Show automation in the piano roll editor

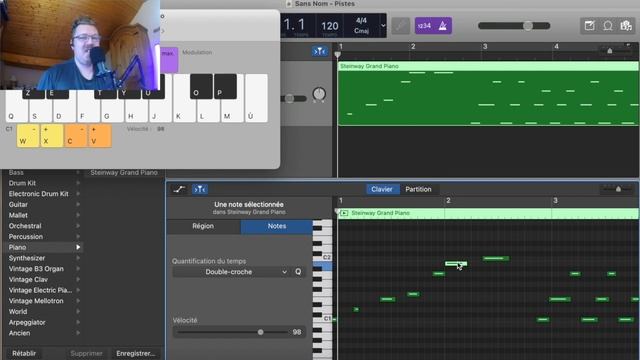click(x=179, y=189)
